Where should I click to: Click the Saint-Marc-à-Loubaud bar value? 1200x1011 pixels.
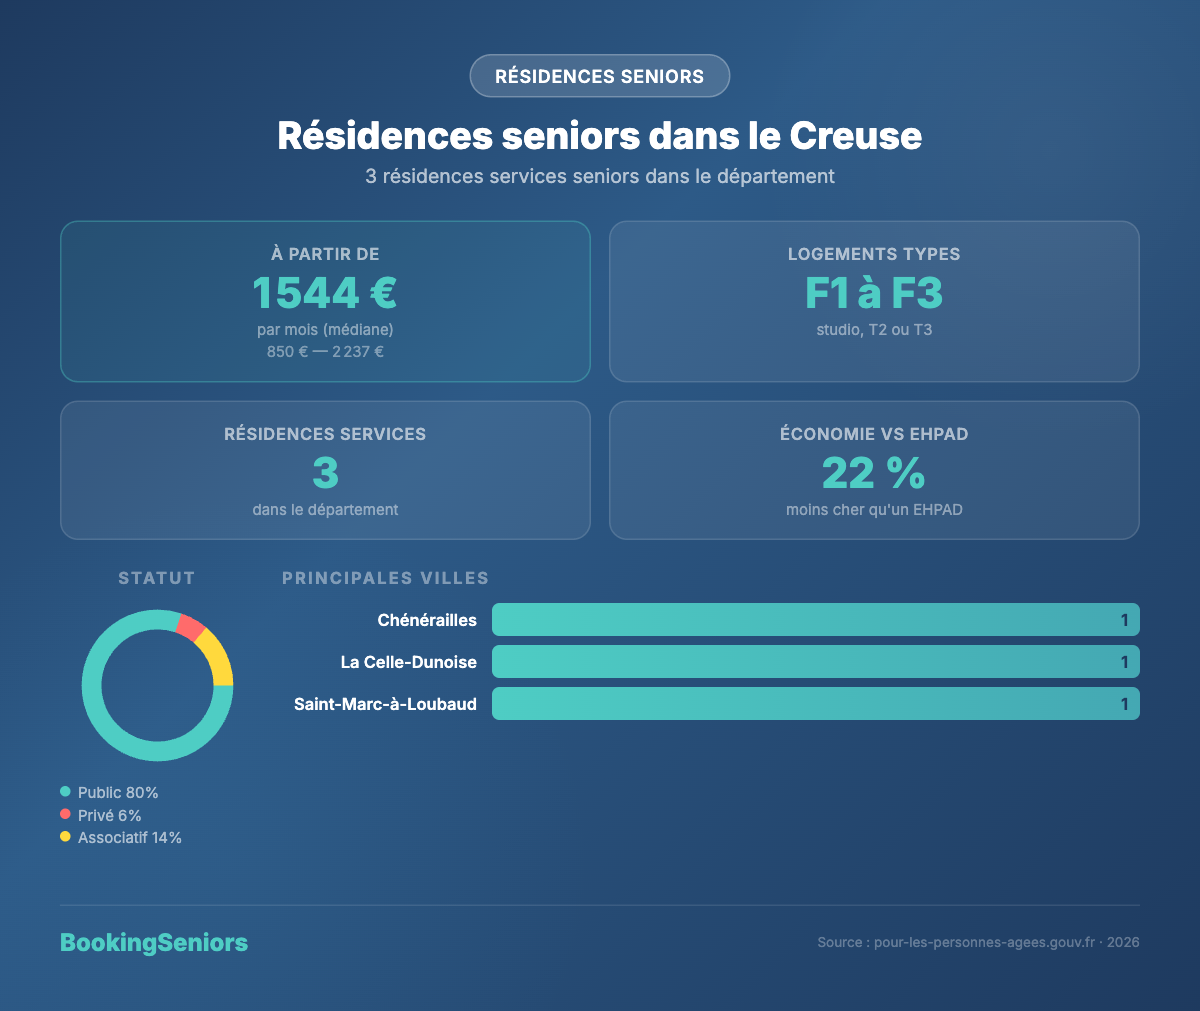(1125, 703)
